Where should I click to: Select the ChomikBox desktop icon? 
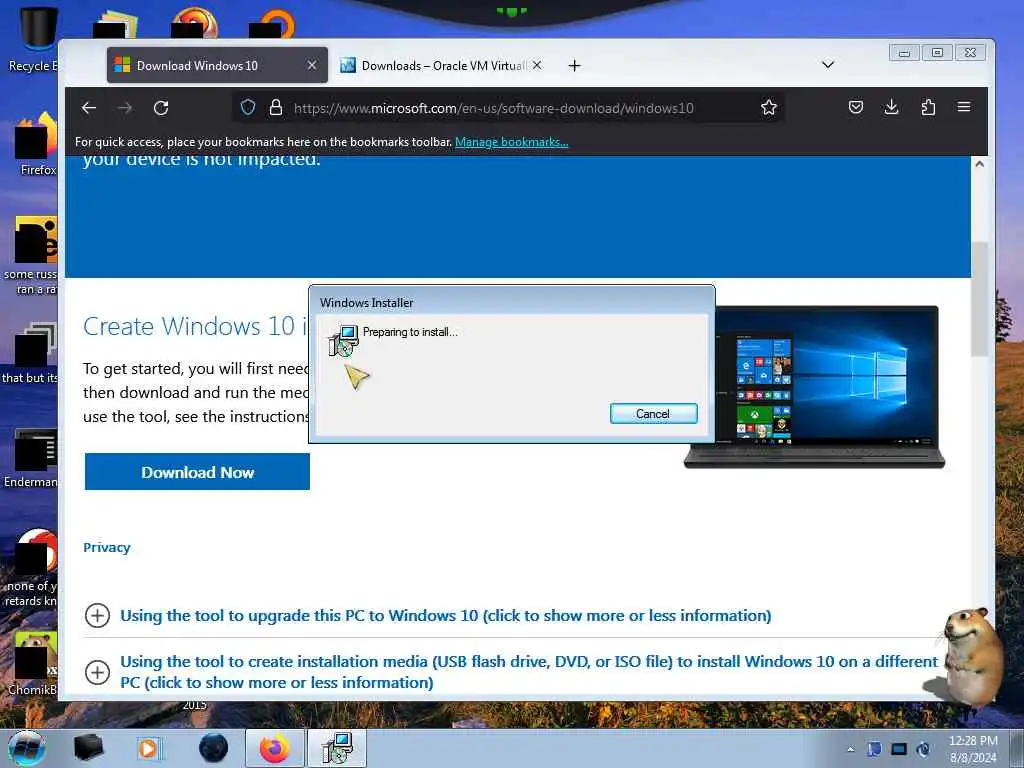click(31, 663)
